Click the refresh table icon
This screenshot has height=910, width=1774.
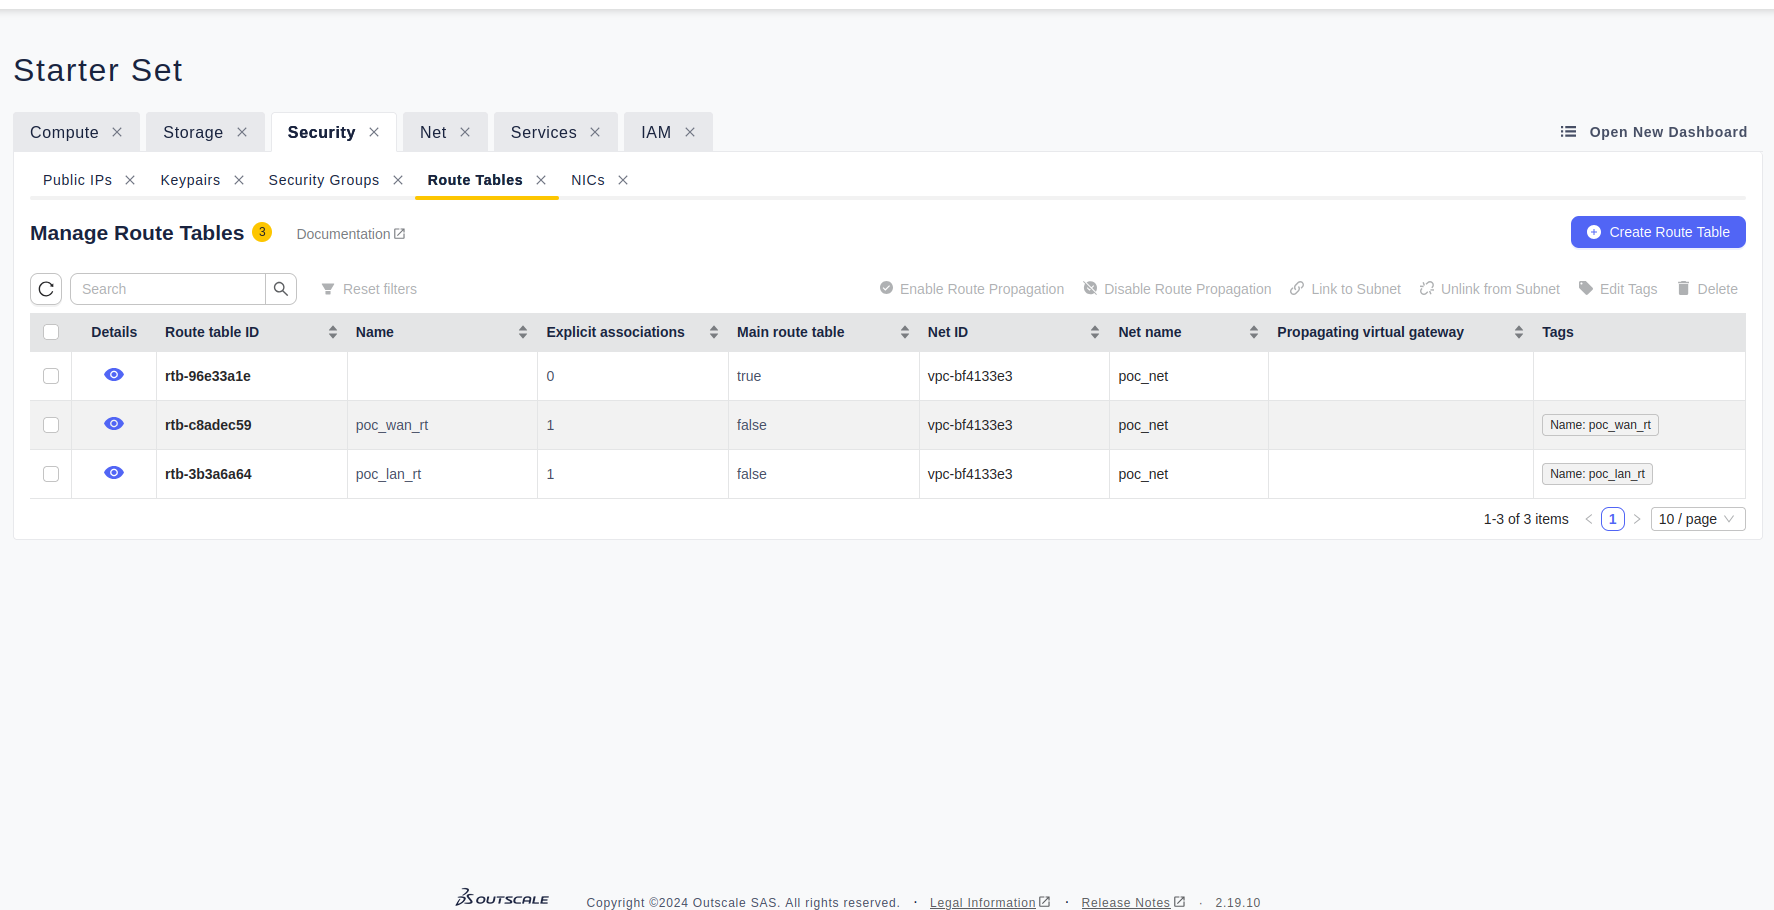[x=46, y=289]
